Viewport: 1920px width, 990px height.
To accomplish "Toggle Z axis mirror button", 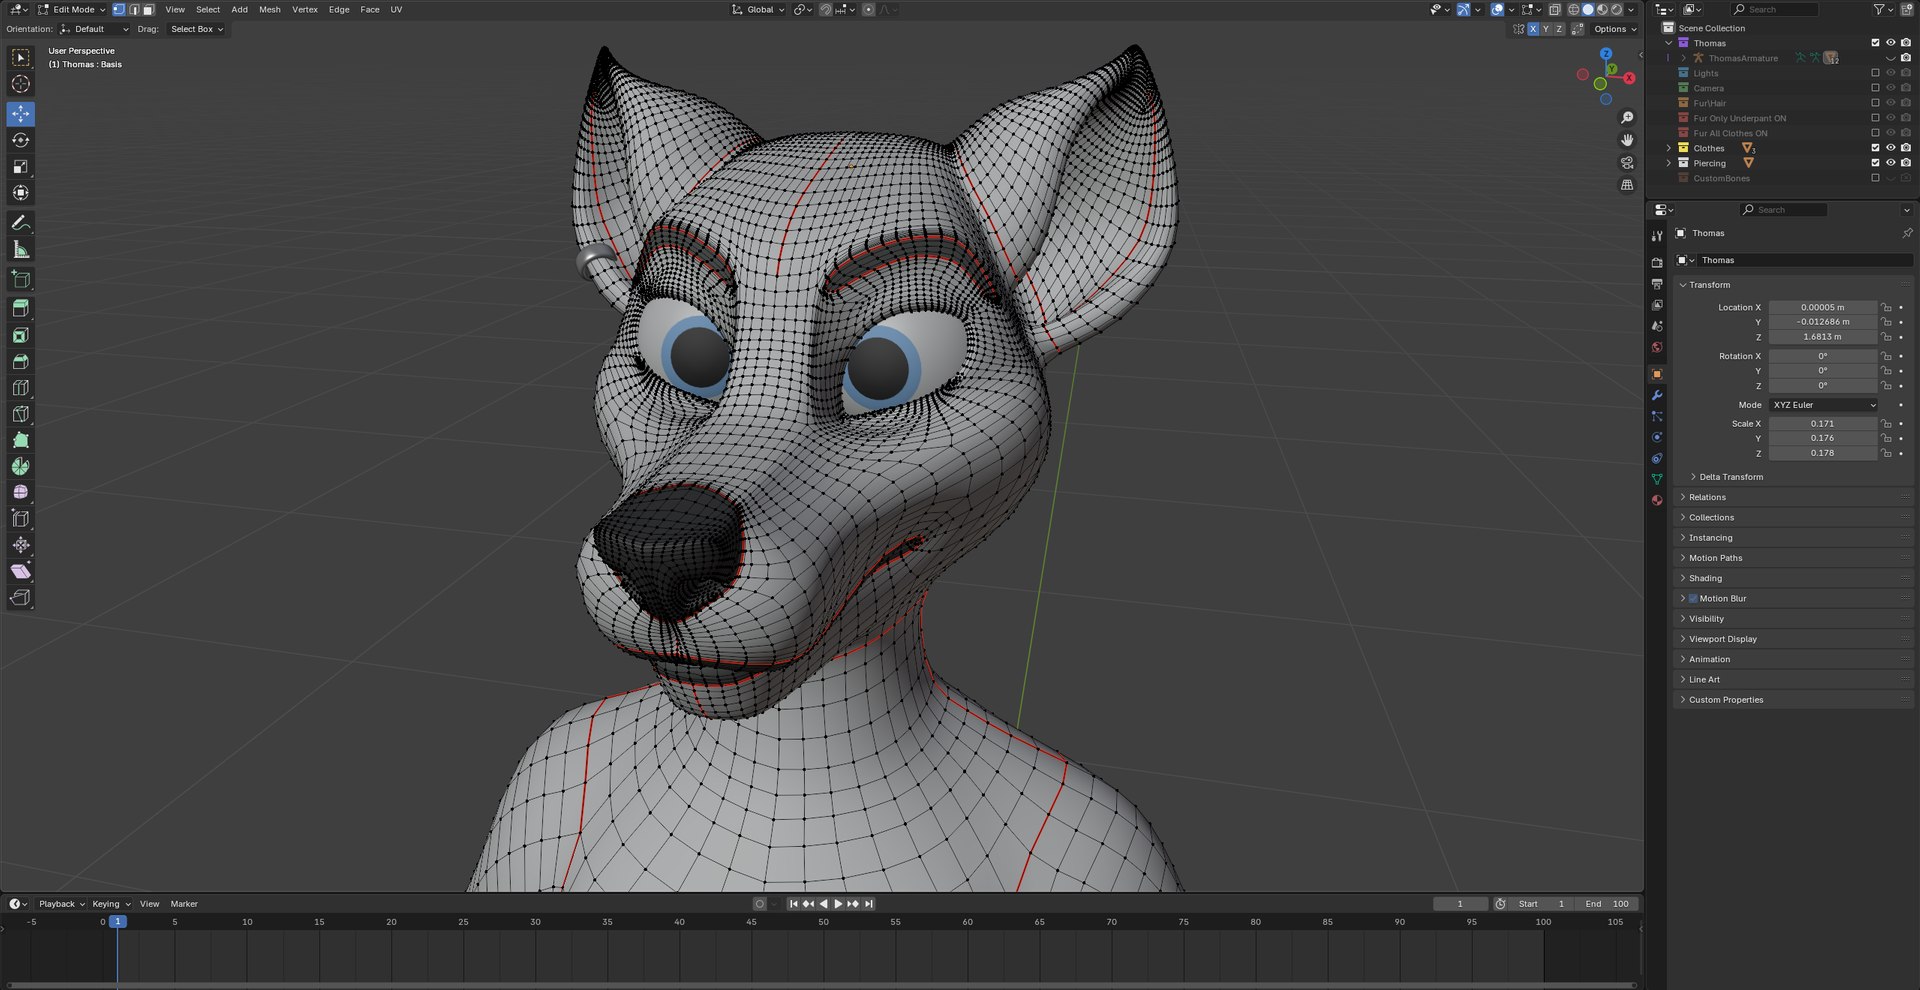I will (x=1559, y=29).
